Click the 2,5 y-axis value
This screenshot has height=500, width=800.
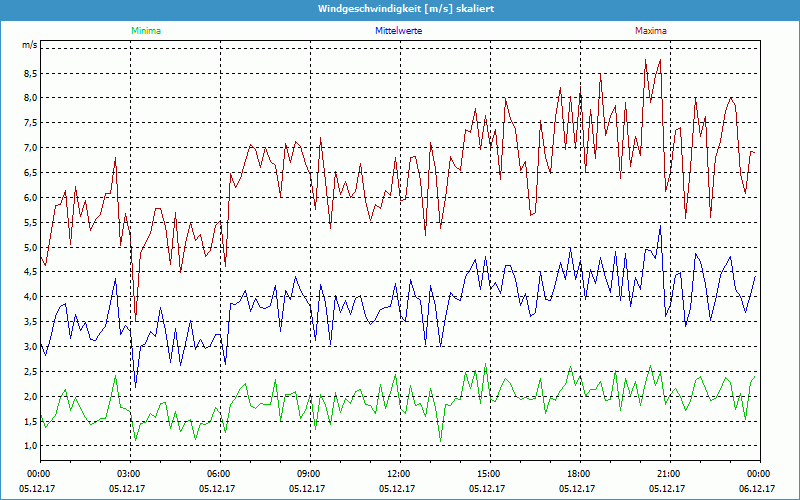point(31,372)
